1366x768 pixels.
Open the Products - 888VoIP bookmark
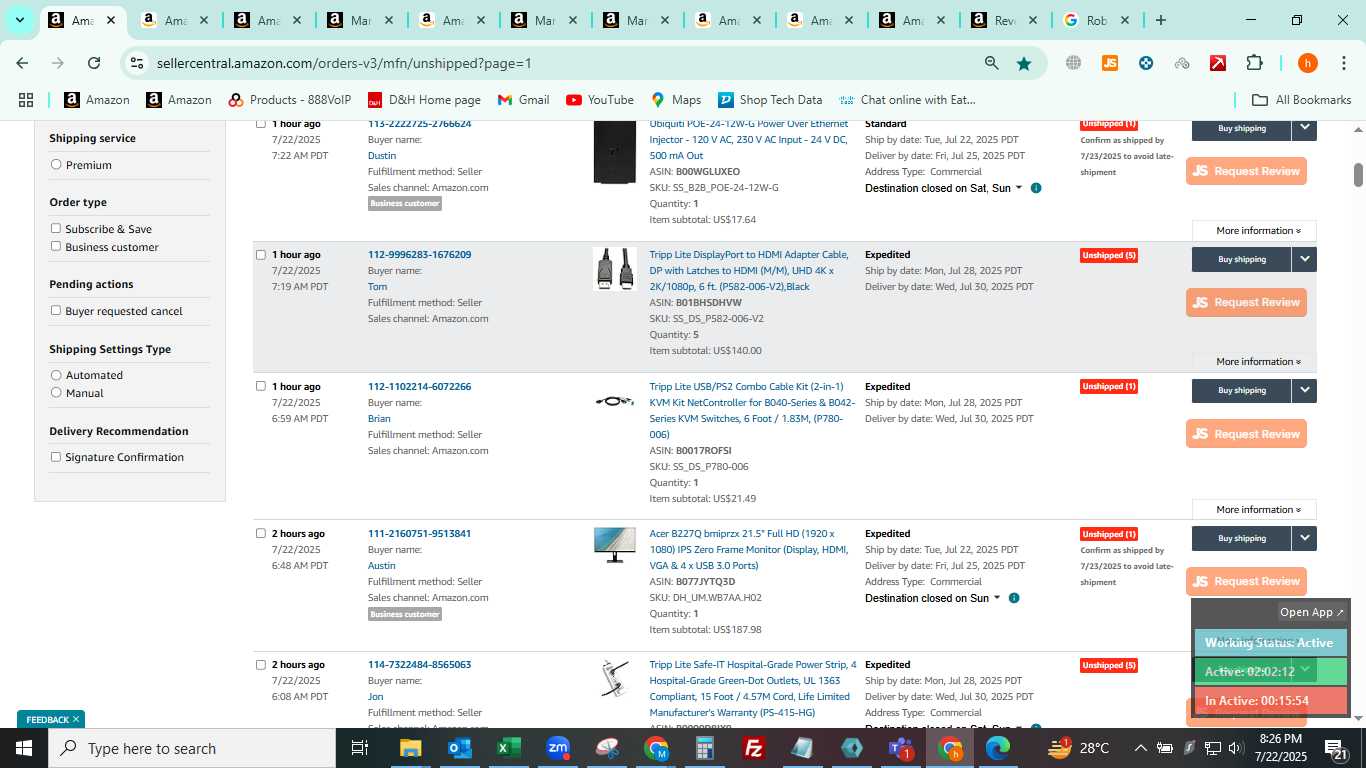tap(290, 100)
